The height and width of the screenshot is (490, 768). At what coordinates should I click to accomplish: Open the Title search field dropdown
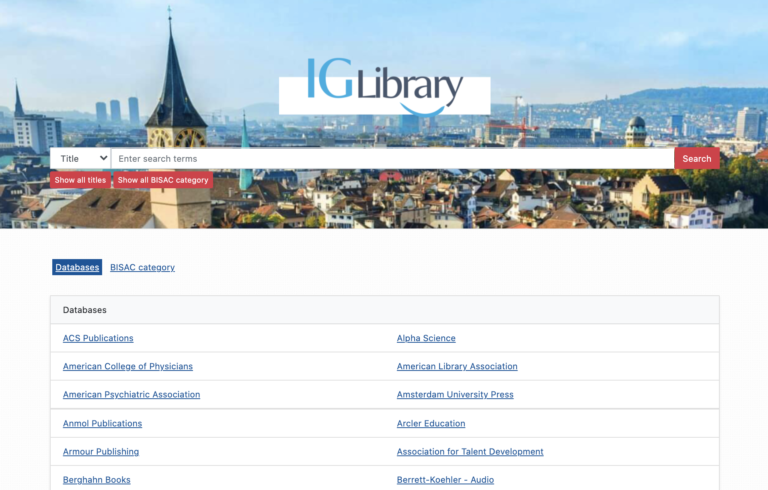80,158
